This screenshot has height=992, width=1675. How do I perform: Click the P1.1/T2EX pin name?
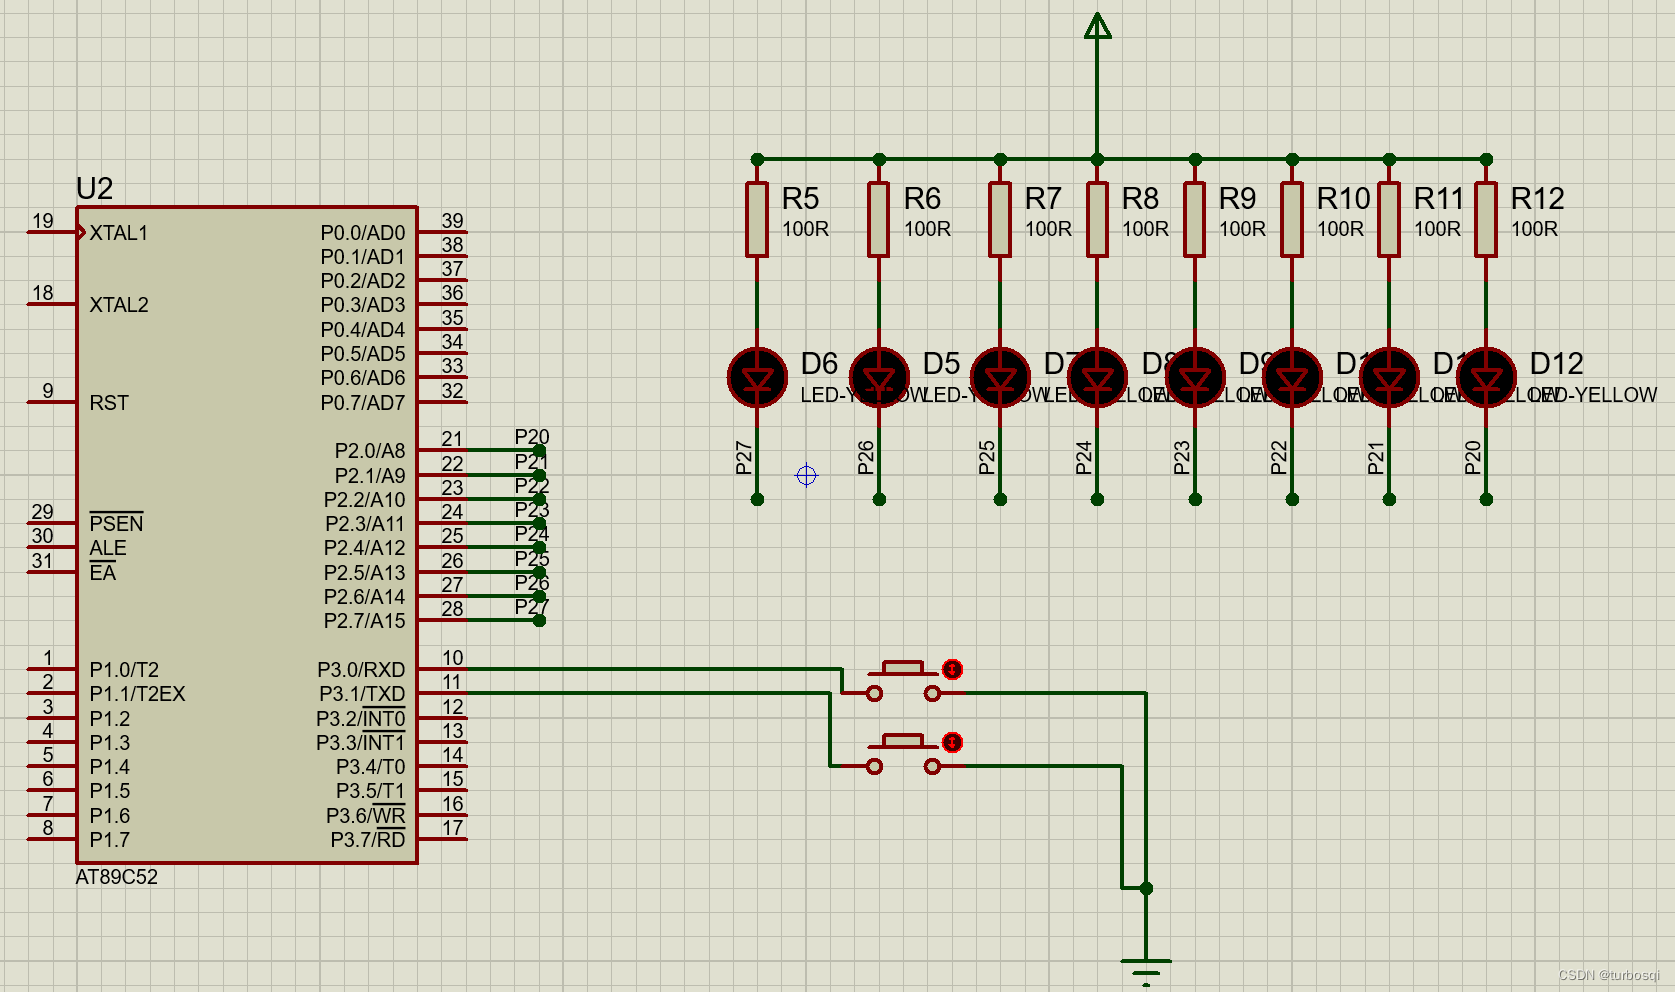137,694
